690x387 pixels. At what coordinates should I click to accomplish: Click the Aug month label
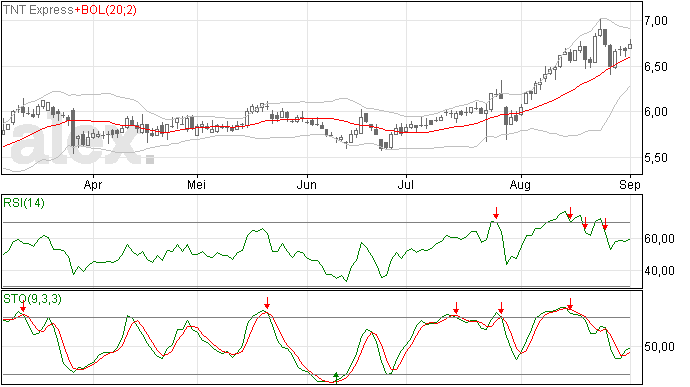pos(520,185)
